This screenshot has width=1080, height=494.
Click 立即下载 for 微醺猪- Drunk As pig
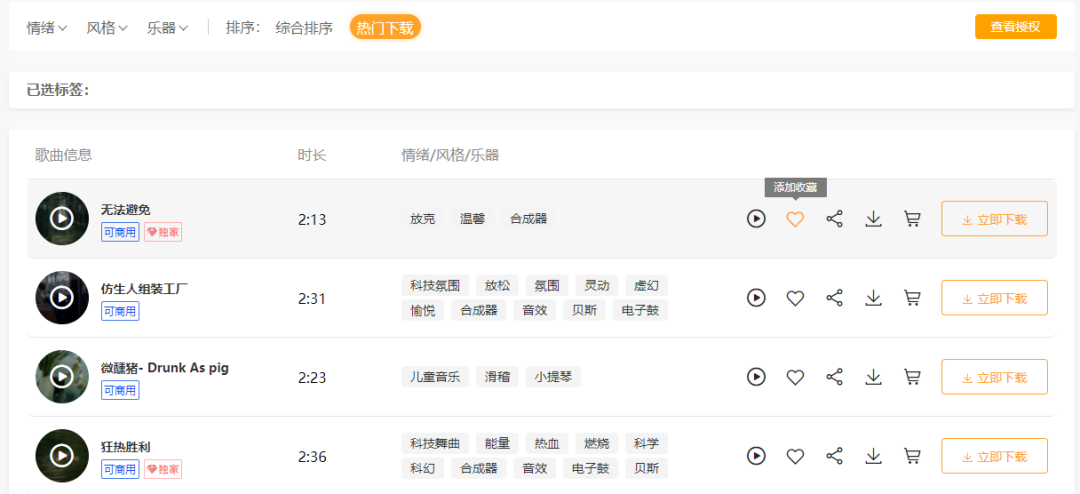click(x=994, y=377)
